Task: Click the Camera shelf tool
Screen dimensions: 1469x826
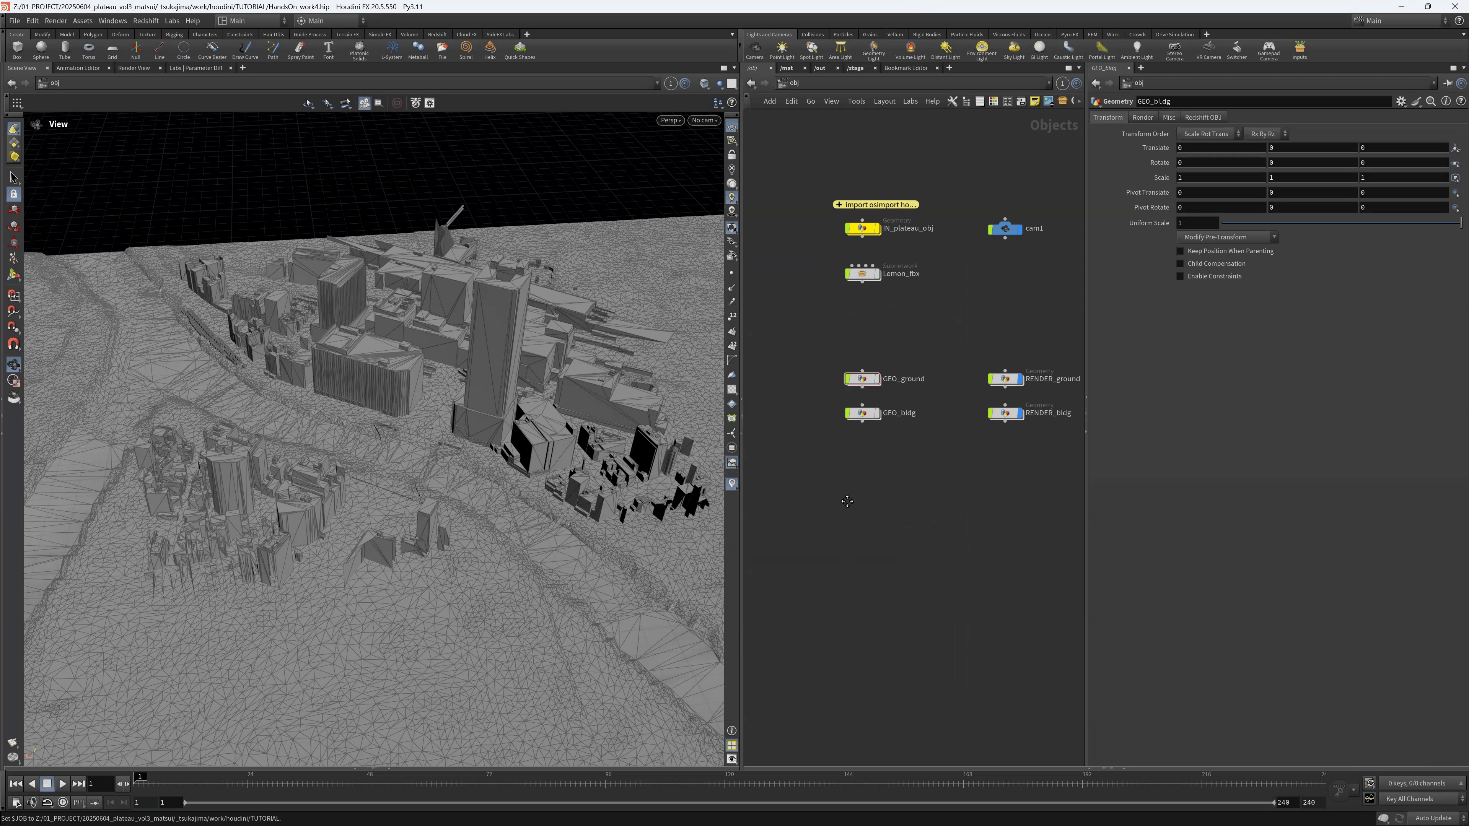Action: pyautogui.click(x=755, y=48)
